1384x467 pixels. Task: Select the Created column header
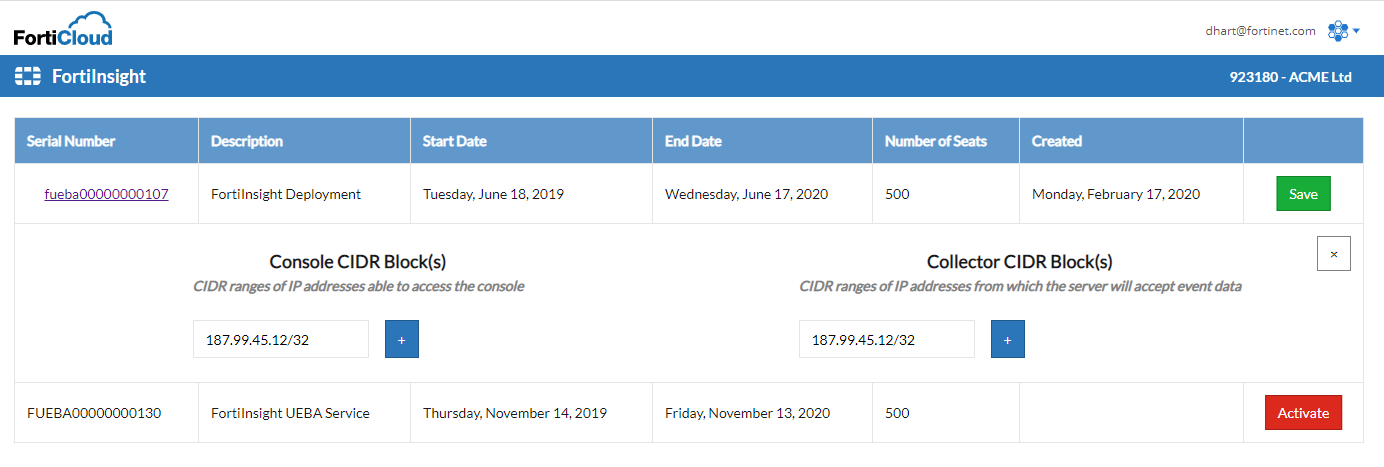coord(1057,141)
